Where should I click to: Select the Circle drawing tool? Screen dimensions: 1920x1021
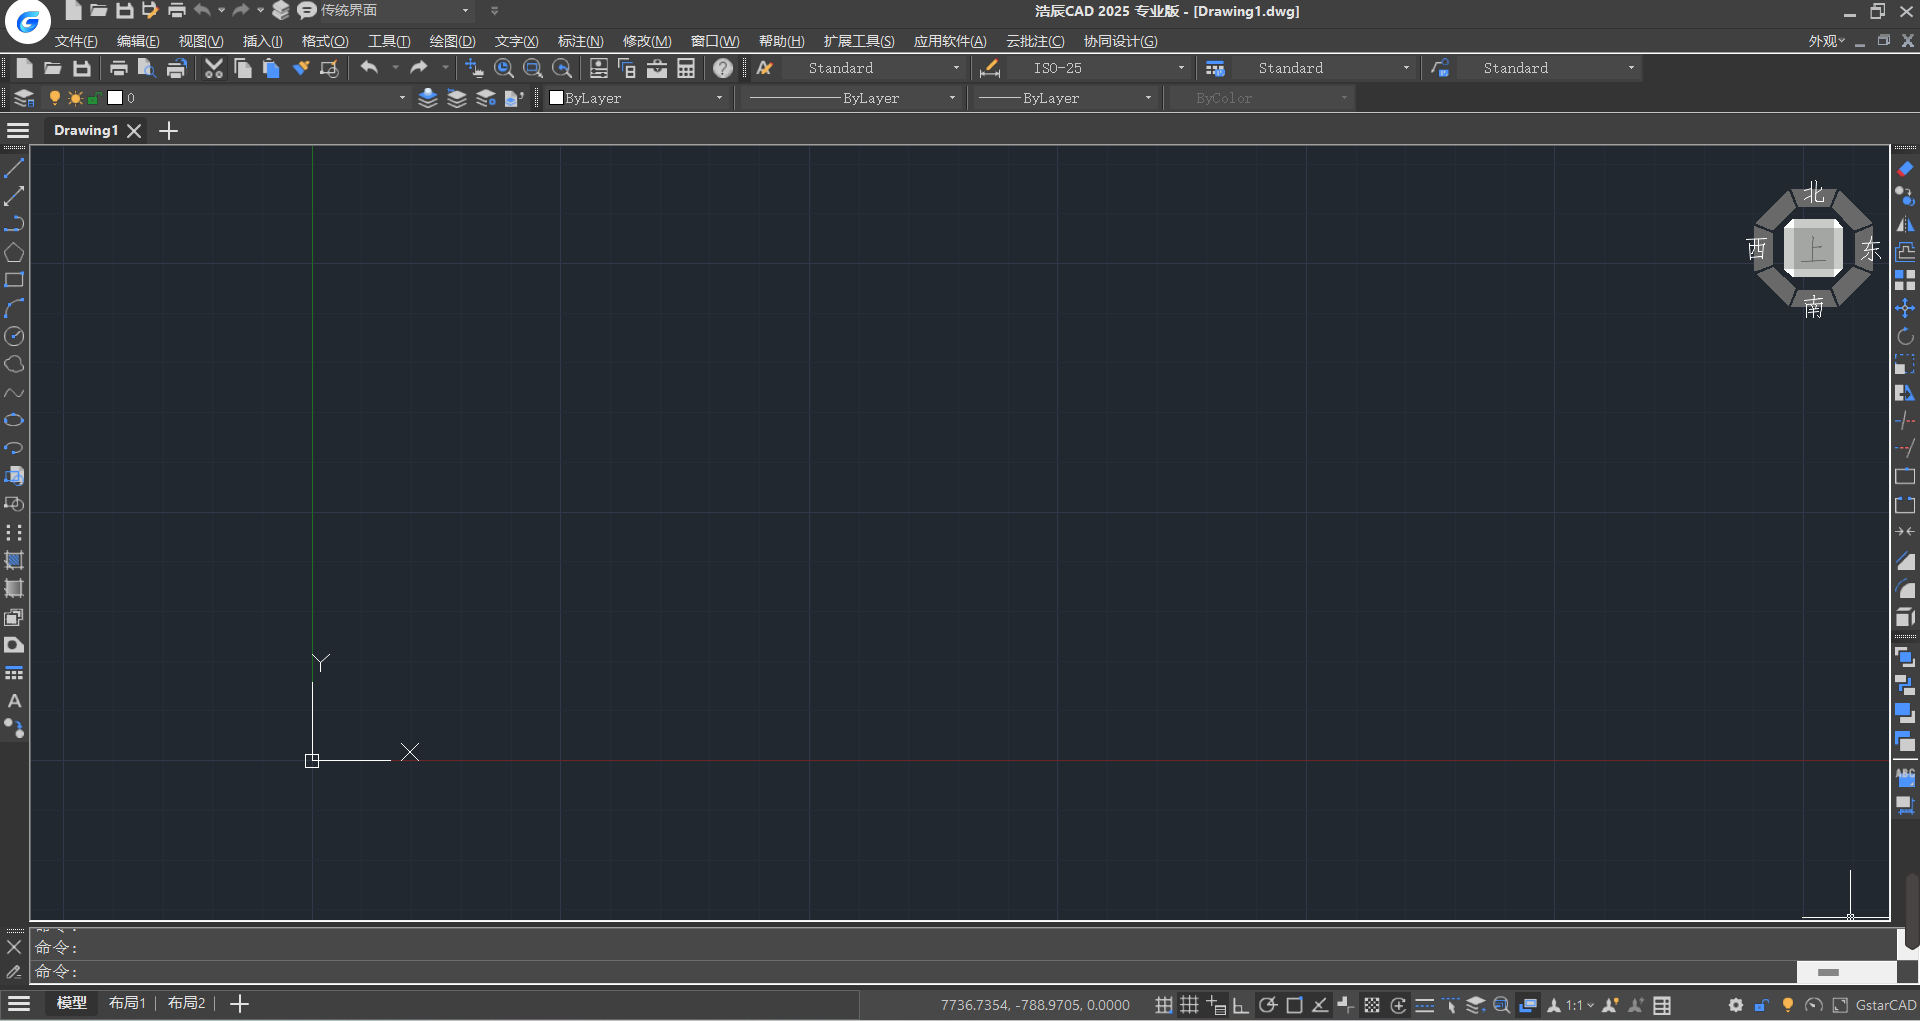click(14, 336)
